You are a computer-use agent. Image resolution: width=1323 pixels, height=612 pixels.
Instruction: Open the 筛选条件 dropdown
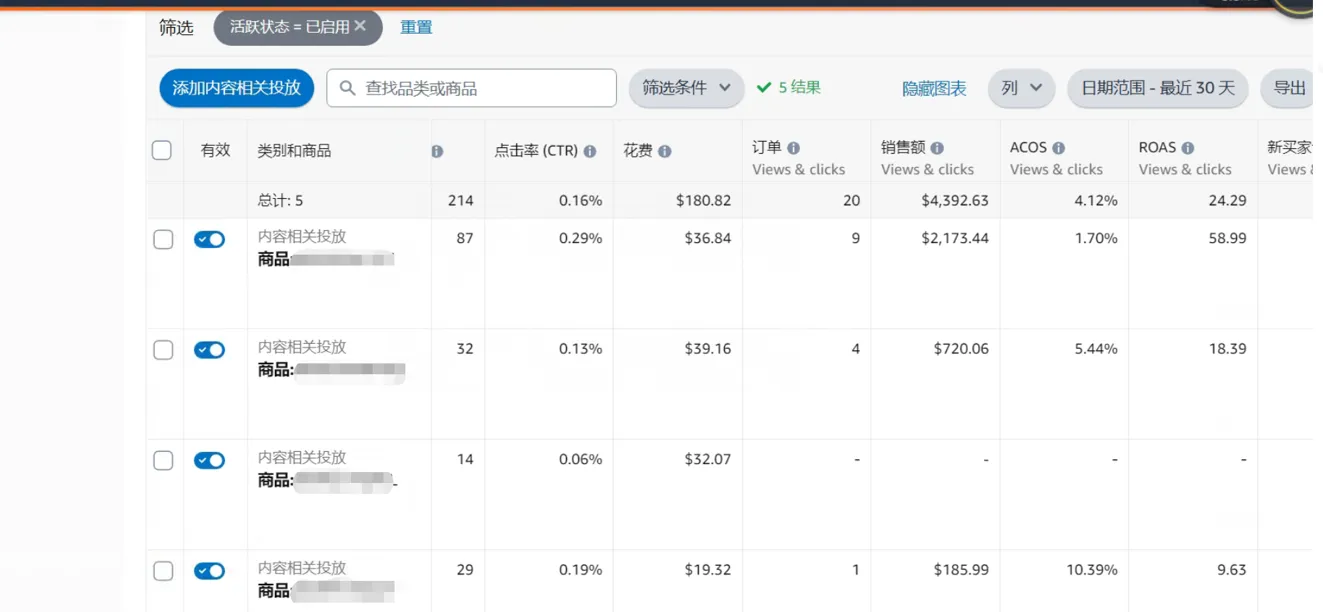click(x=686, y=88)
